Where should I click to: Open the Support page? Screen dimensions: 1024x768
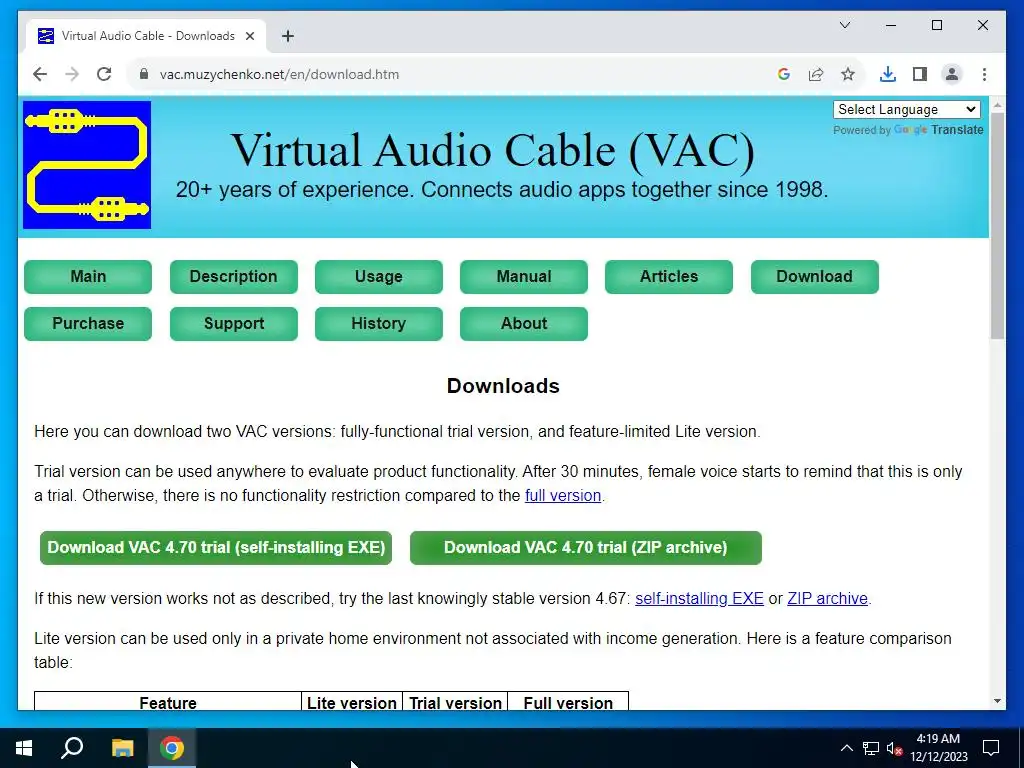point(234,323)
